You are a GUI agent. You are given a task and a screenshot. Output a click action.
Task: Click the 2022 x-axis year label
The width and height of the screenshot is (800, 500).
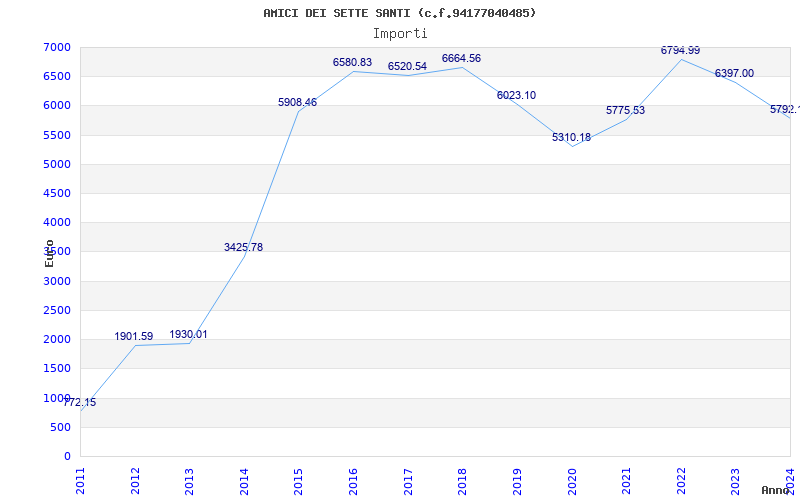[x=681, y=481]
